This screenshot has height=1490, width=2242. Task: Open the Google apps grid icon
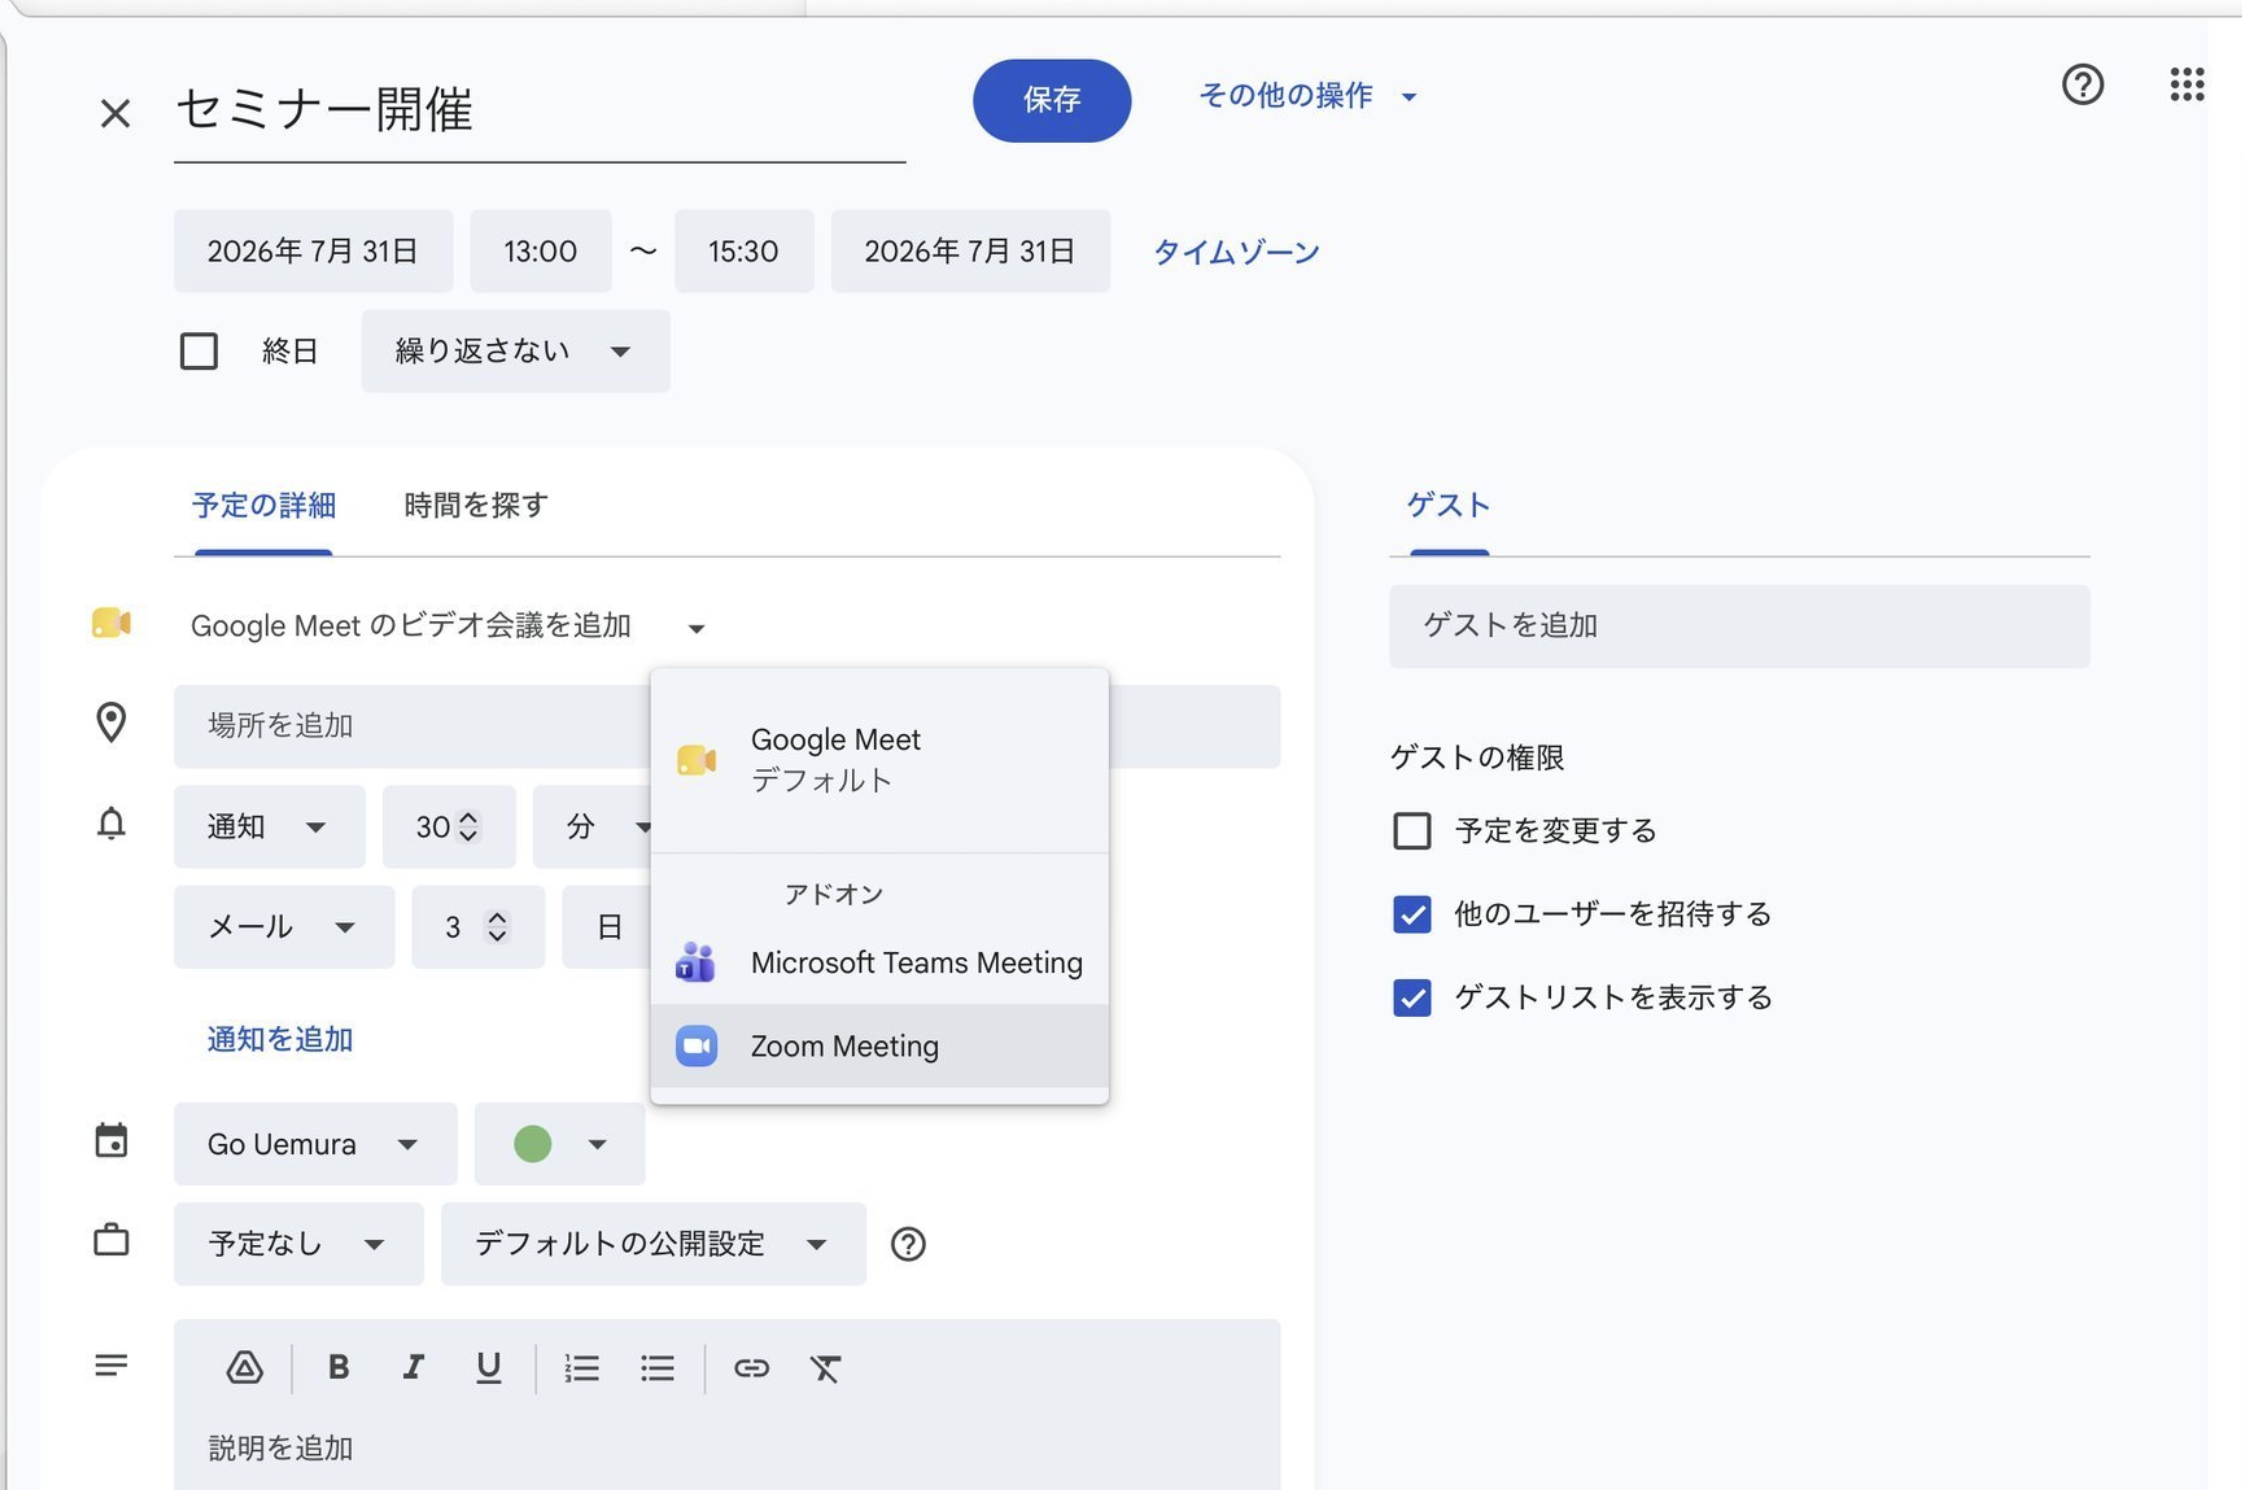pyautogui.click(x=2187, y=84)
